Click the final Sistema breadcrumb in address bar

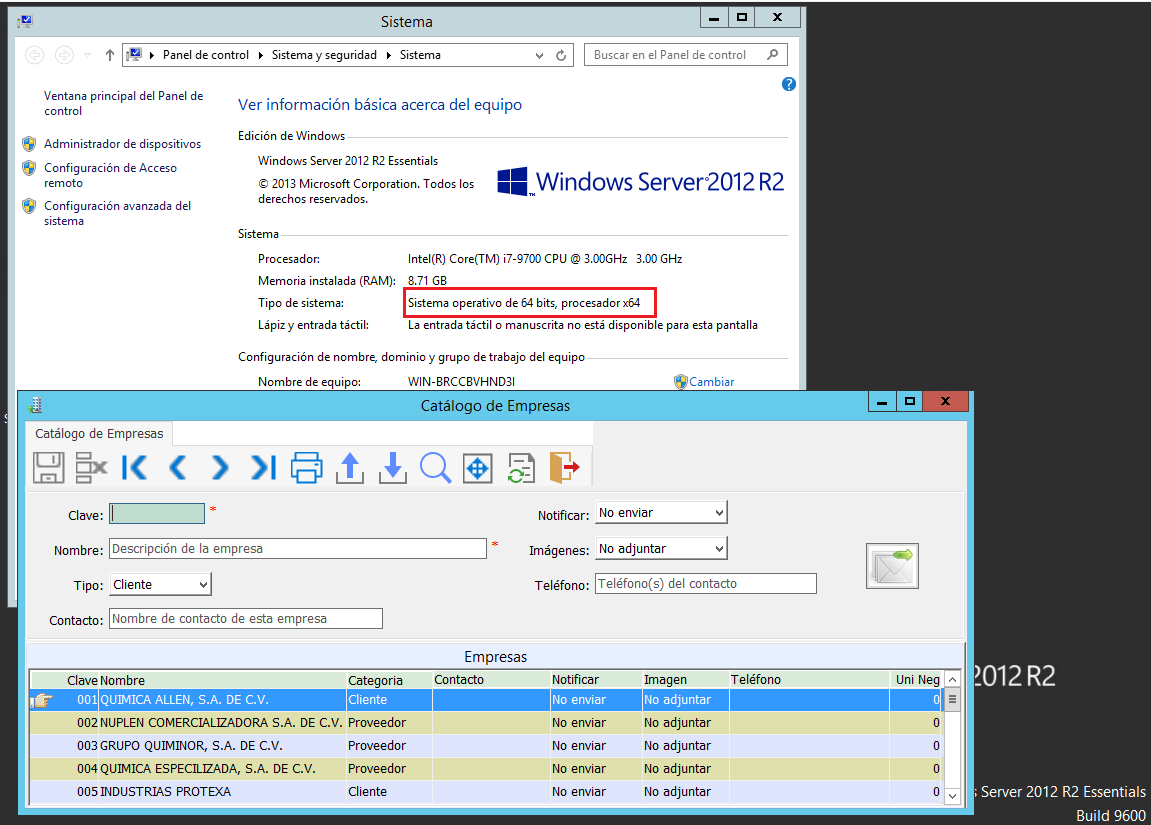[x=421, y=55]
